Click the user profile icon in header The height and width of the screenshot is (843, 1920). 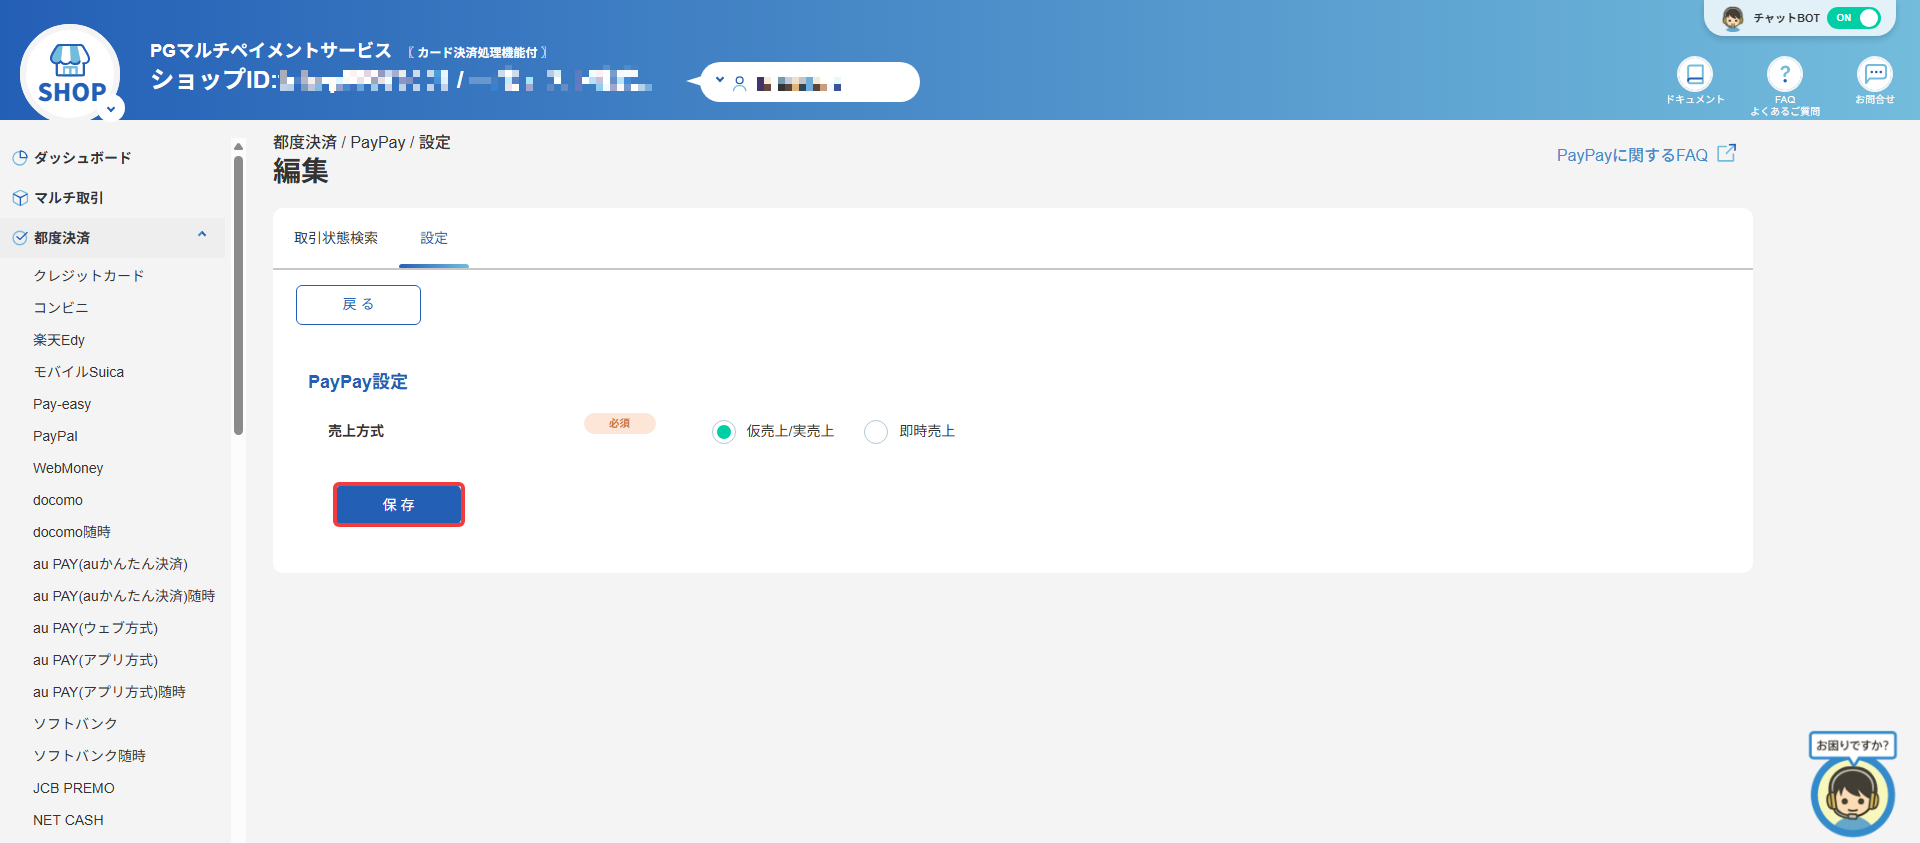[740, 84]
